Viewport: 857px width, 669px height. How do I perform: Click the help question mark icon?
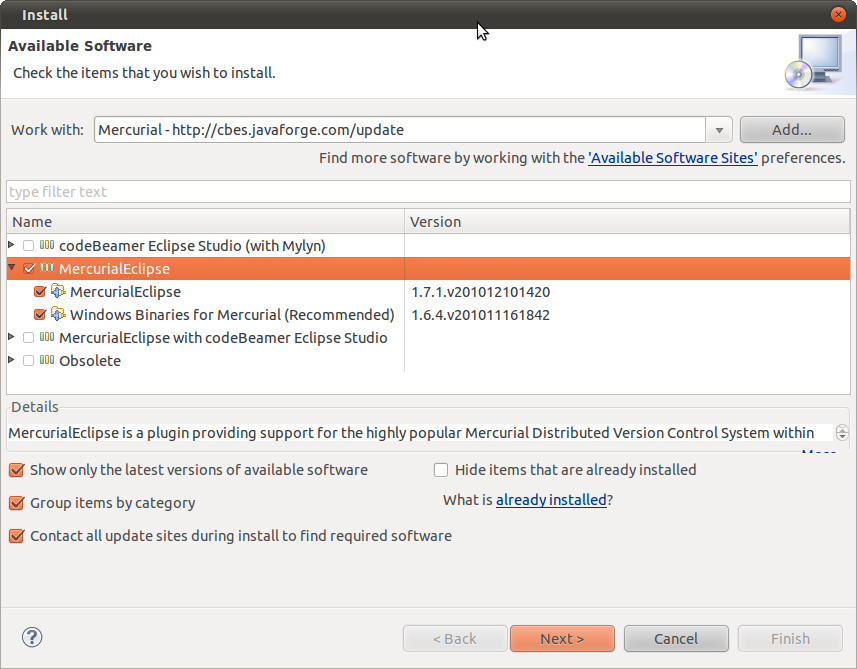(x=32, y=638)
